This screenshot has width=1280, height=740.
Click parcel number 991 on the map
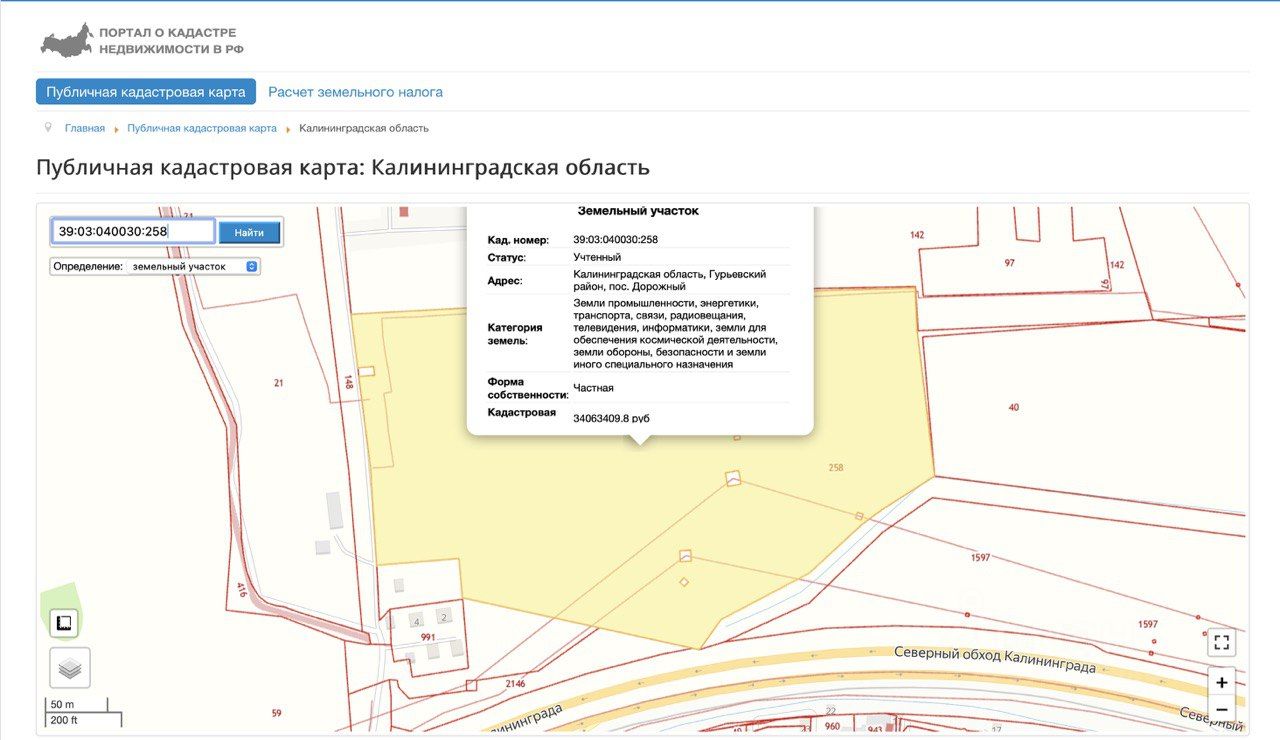428,637
